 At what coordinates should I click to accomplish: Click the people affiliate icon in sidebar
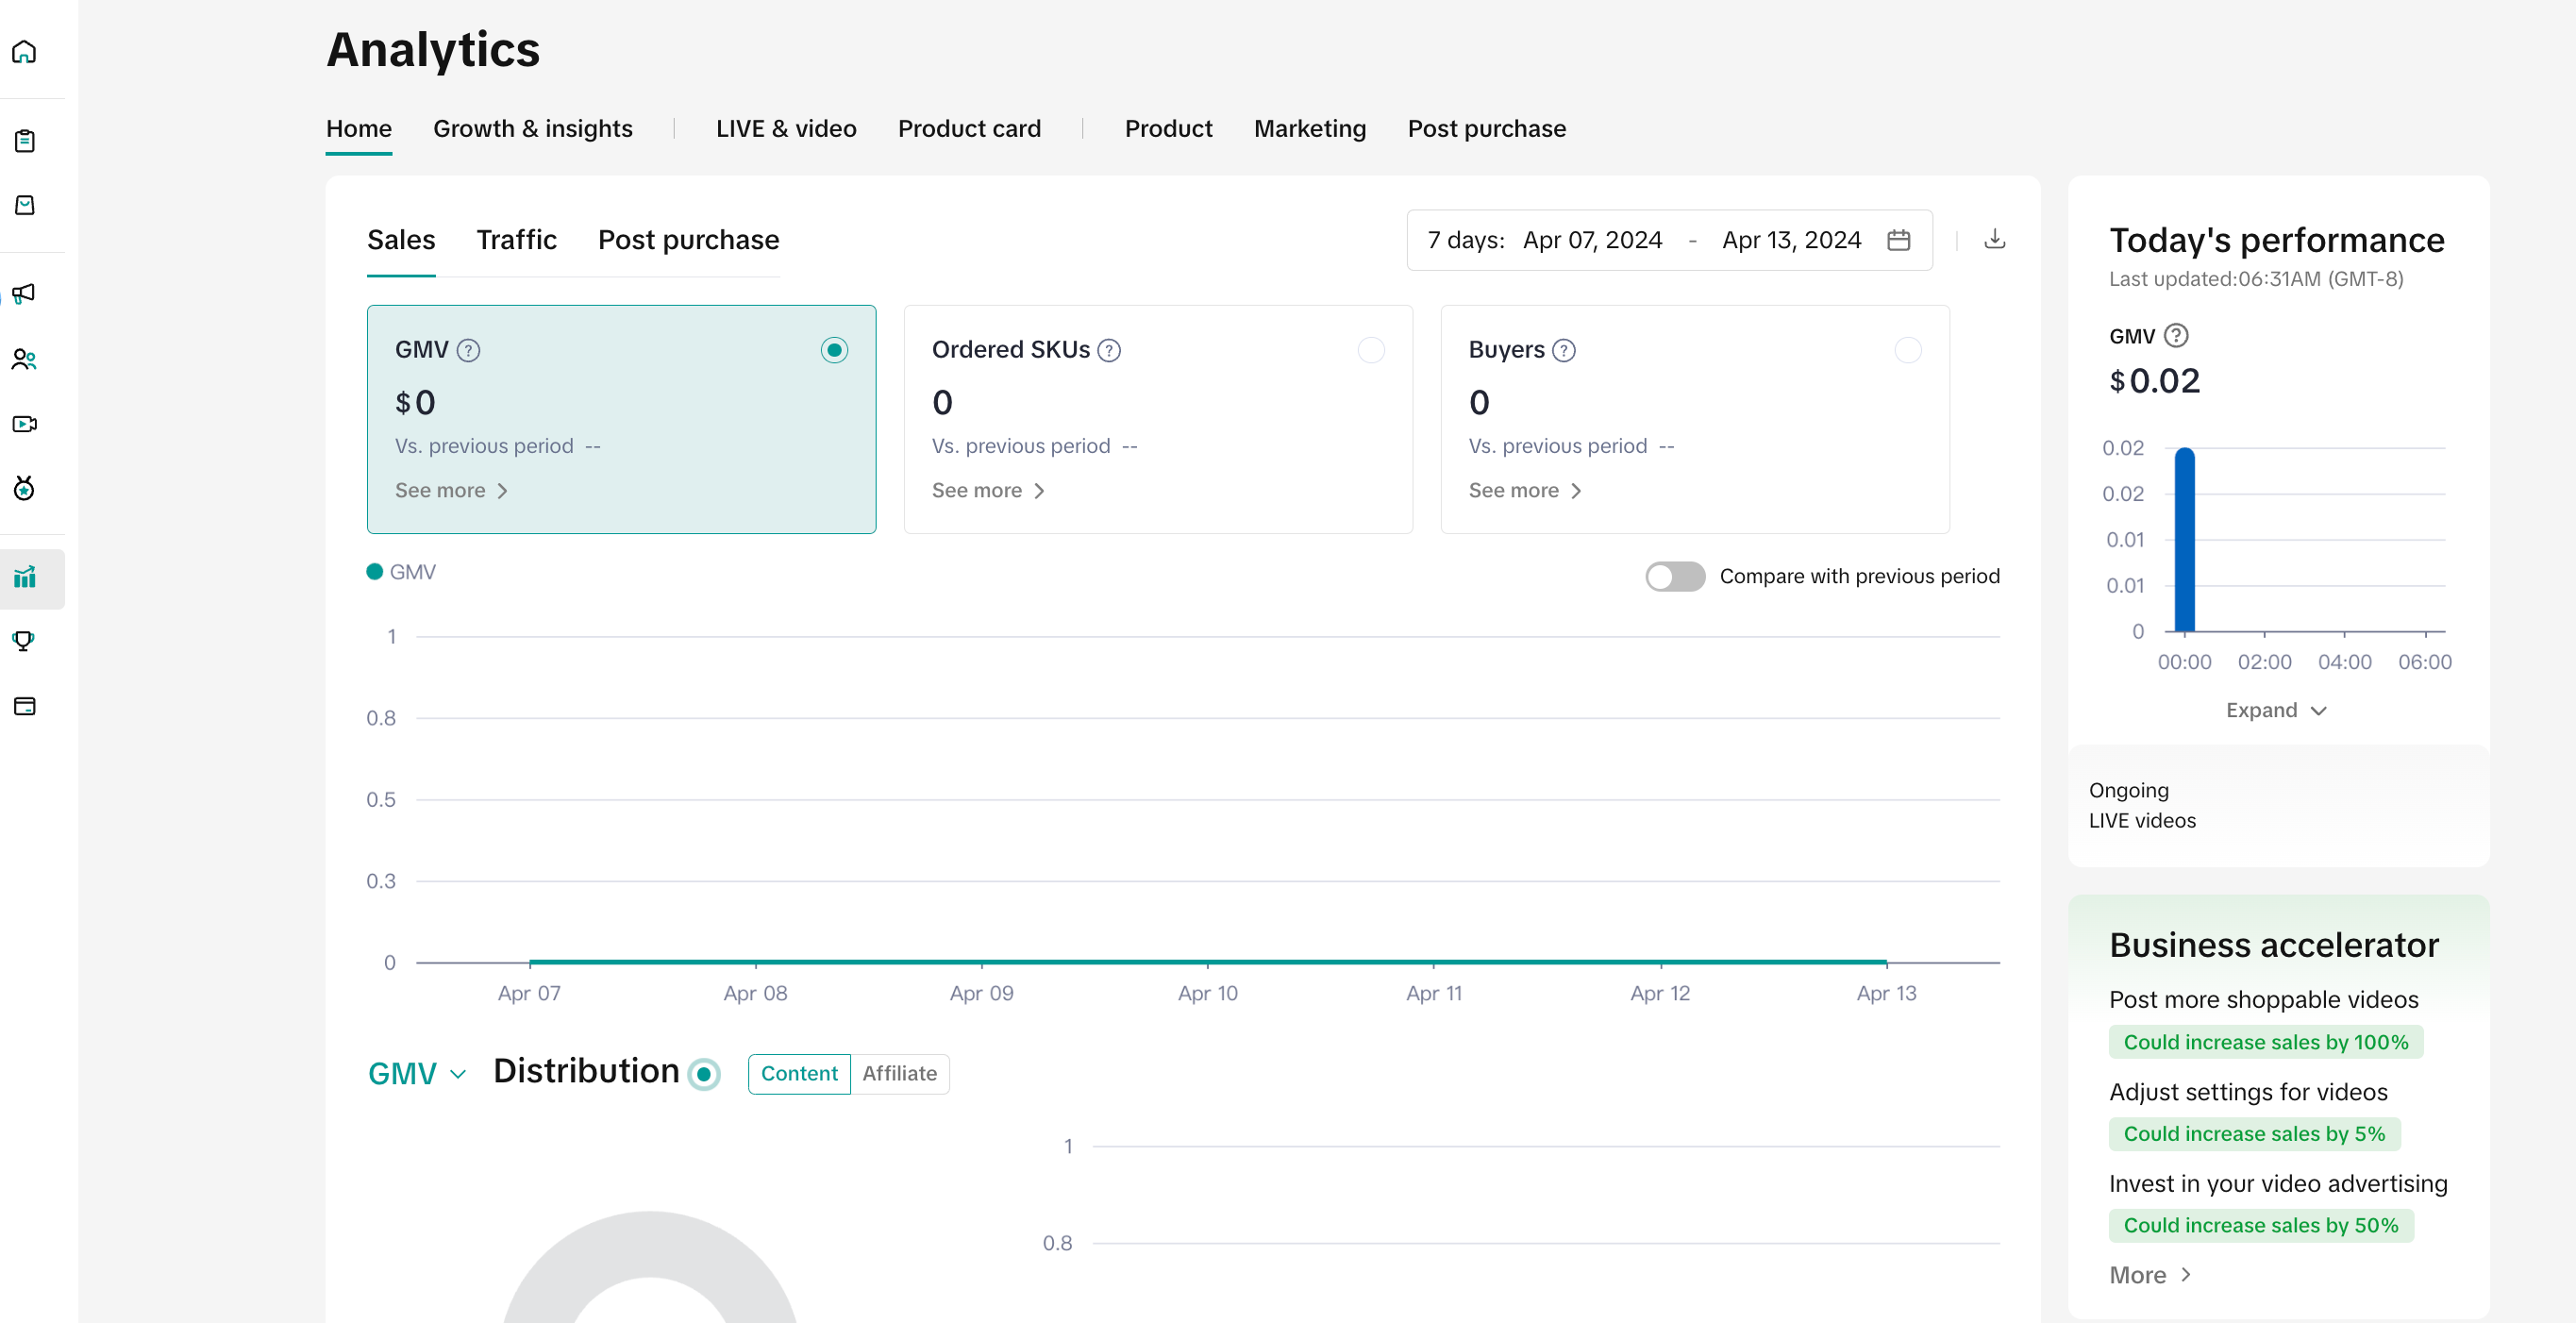pyautogui.click(x=24, y=359)
